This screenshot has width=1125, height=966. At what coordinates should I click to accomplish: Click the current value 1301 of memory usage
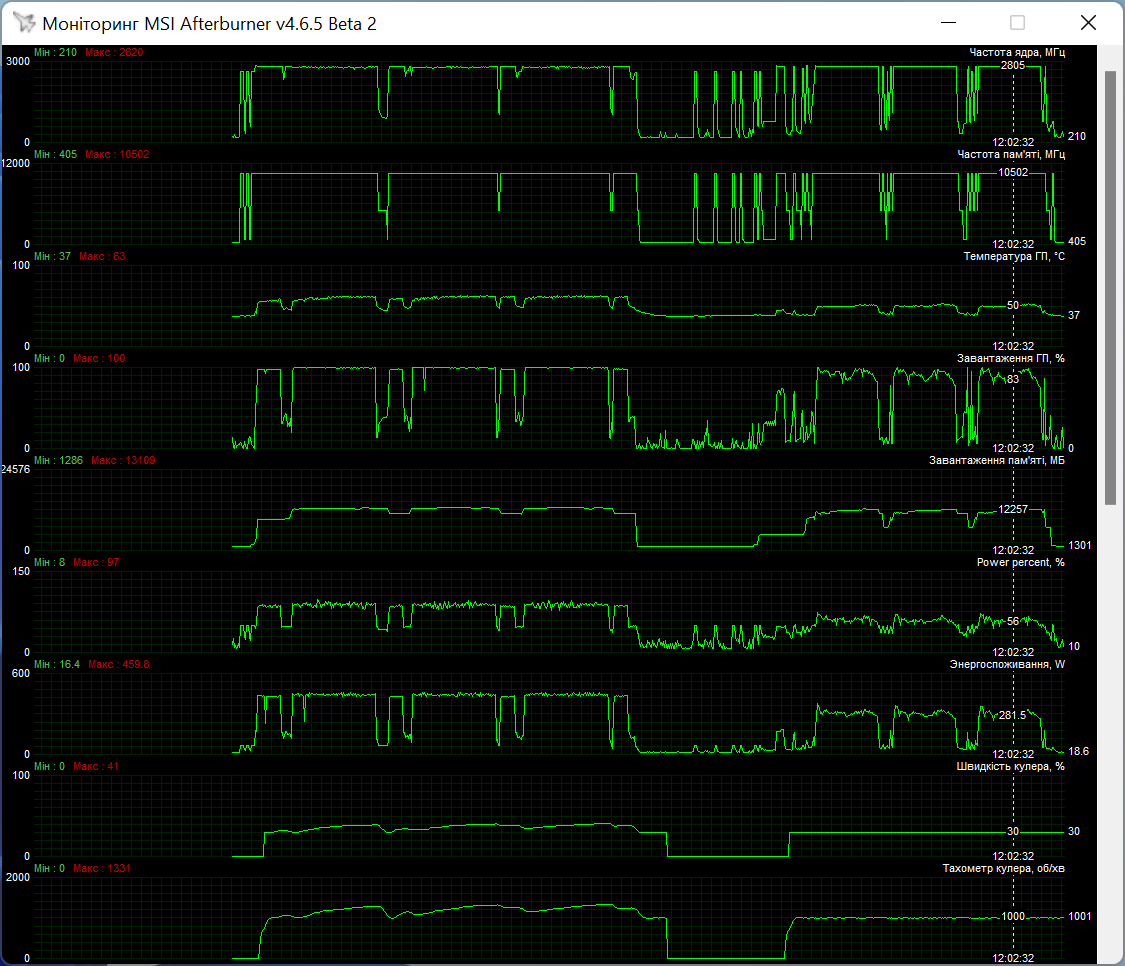point(1080,545)
